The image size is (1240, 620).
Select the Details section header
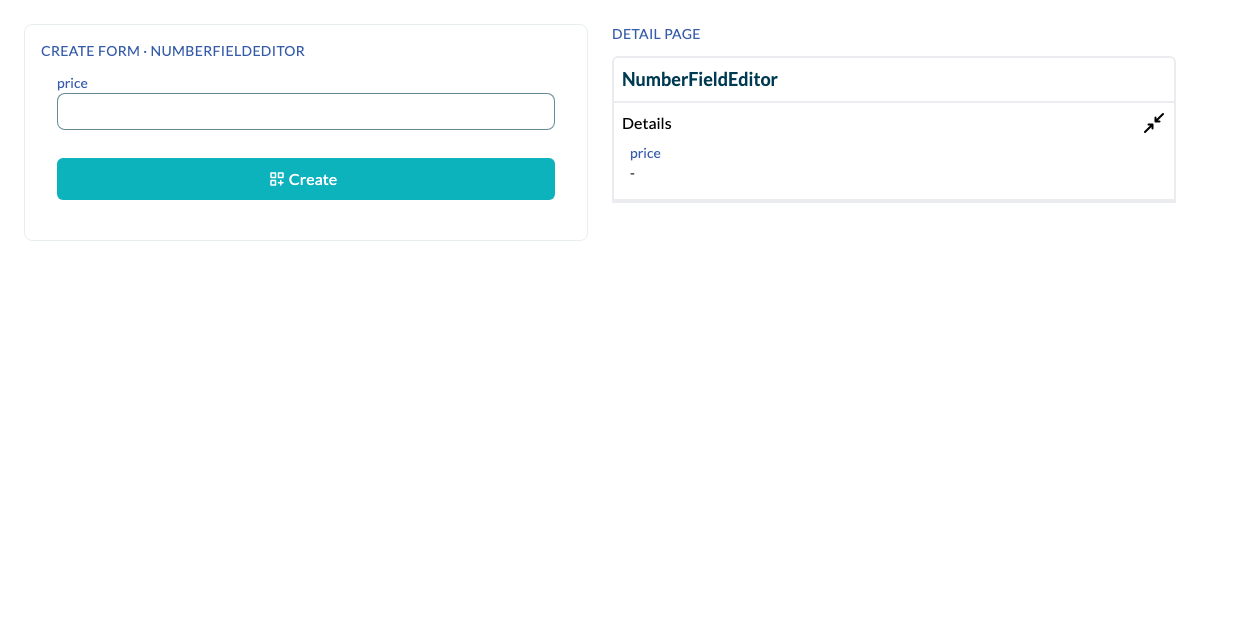[647, 123]
